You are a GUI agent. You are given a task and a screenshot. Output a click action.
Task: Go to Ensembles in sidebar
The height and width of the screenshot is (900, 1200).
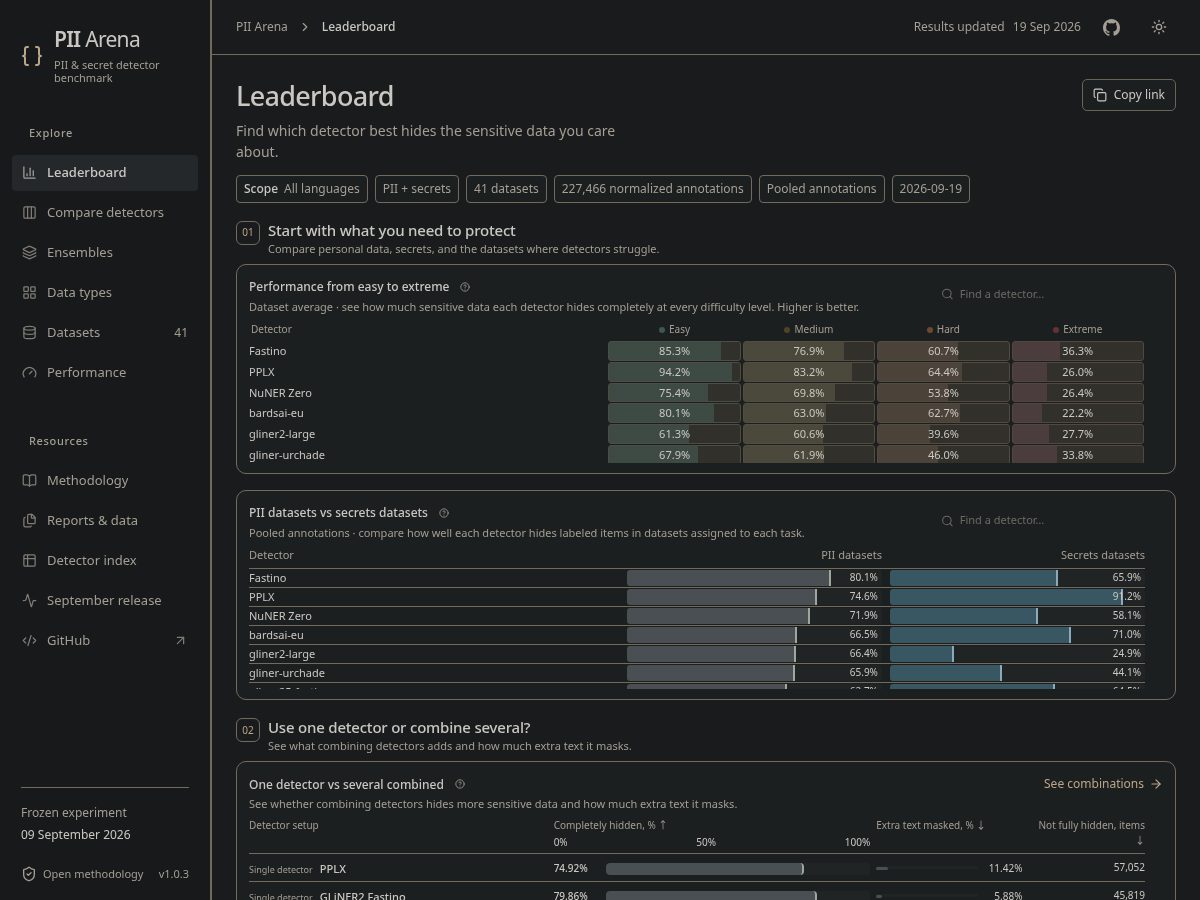coord(105,252)
